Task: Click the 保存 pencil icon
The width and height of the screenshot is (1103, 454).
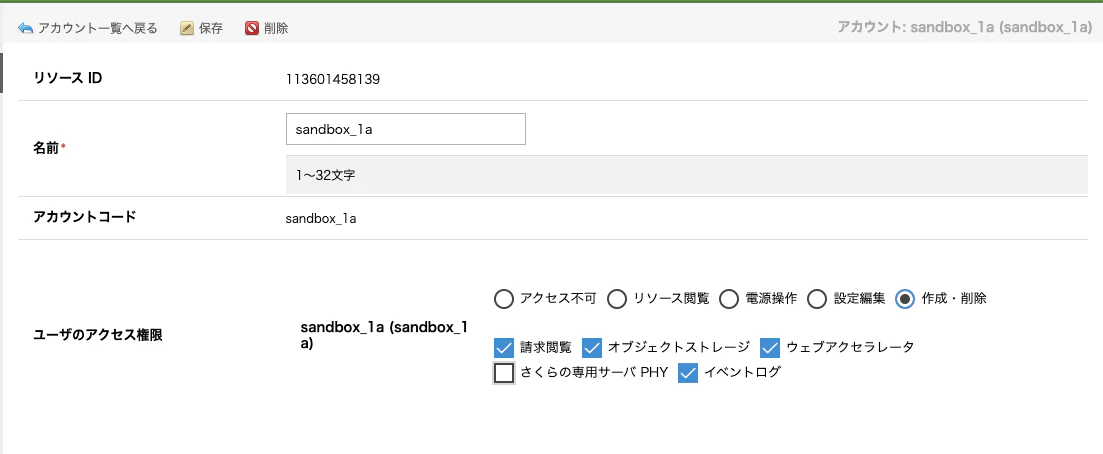Action: (x=186, y=28)
